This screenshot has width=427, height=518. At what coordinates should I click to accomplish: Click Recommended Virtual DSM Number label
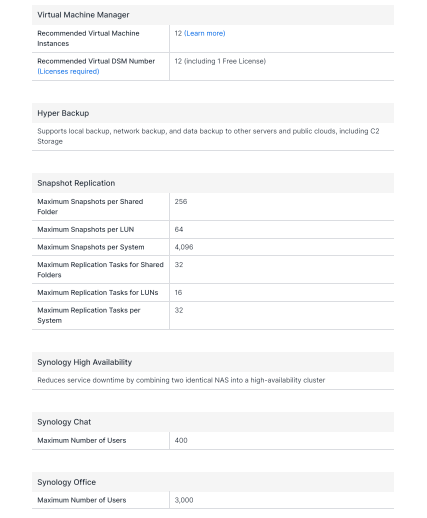click(96, 61)
